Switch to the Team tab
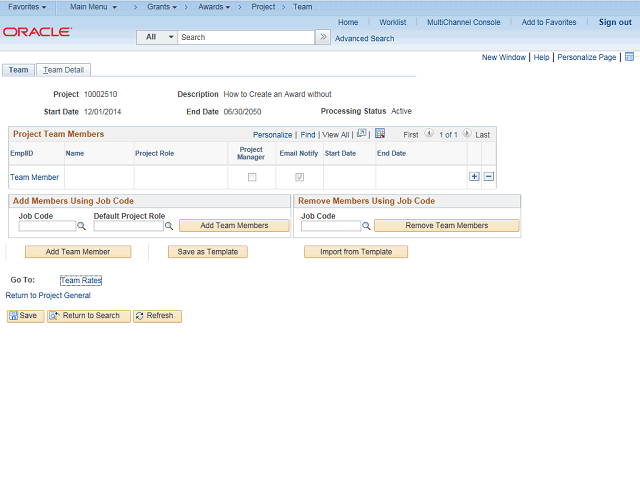The height and width of the screenshot is (480, 640). [x=18, y=70]
